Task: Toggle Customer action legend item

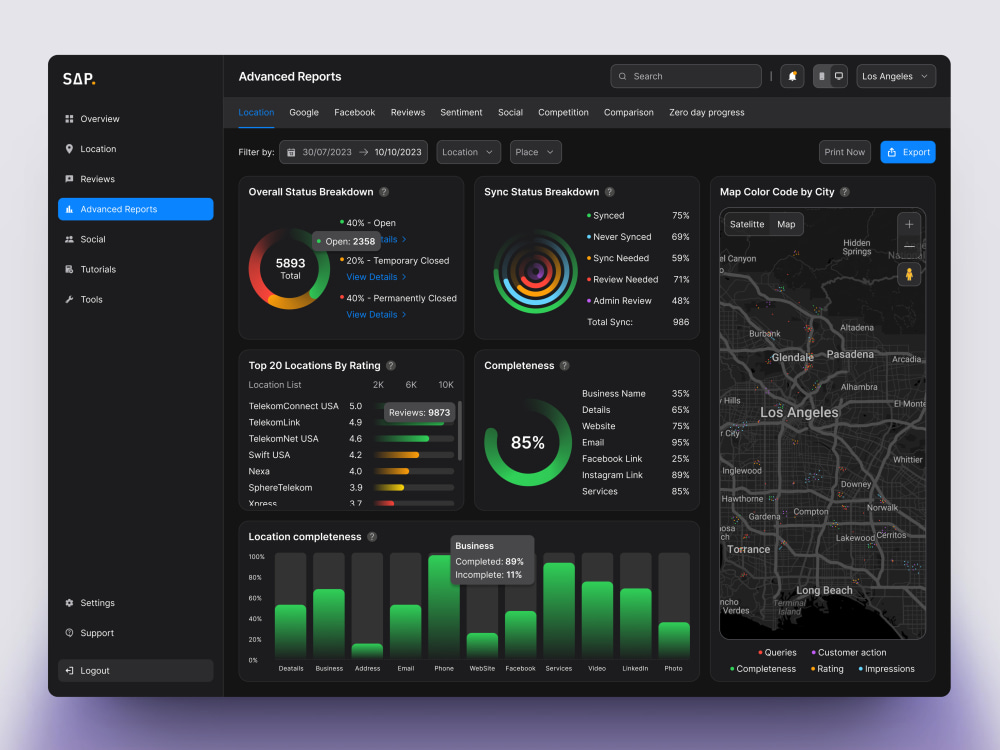Action: pos(848,652)
